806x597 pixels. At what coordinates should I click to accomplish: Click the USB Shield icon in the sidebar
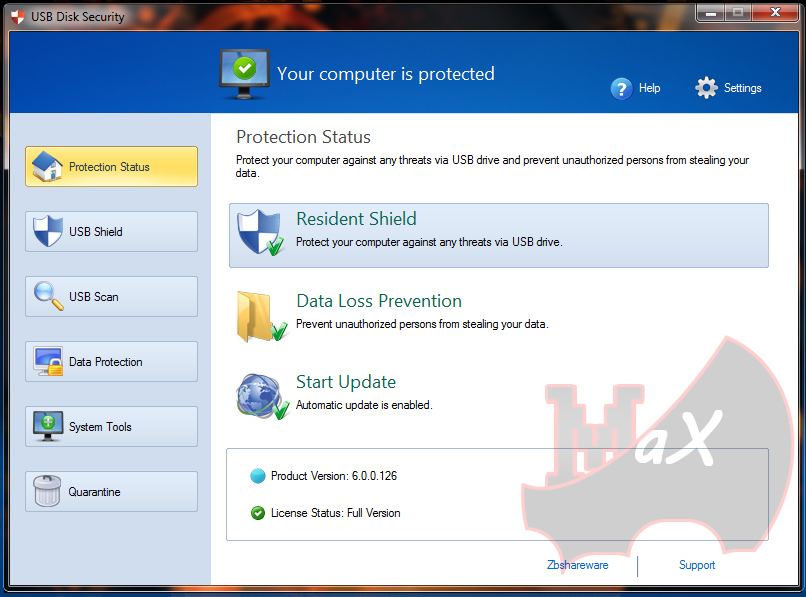(48, 231)
